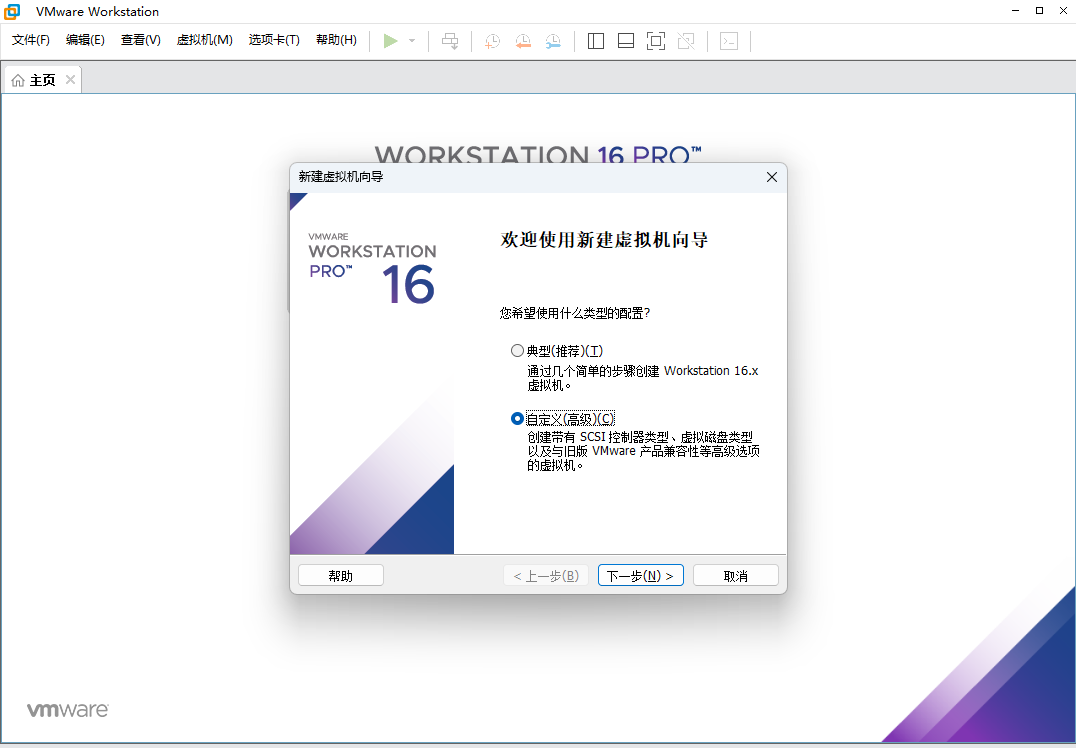Open the console view icon
Image resolution: width=1076 pixels, height=748 pixels.
[x=729, y=41]
